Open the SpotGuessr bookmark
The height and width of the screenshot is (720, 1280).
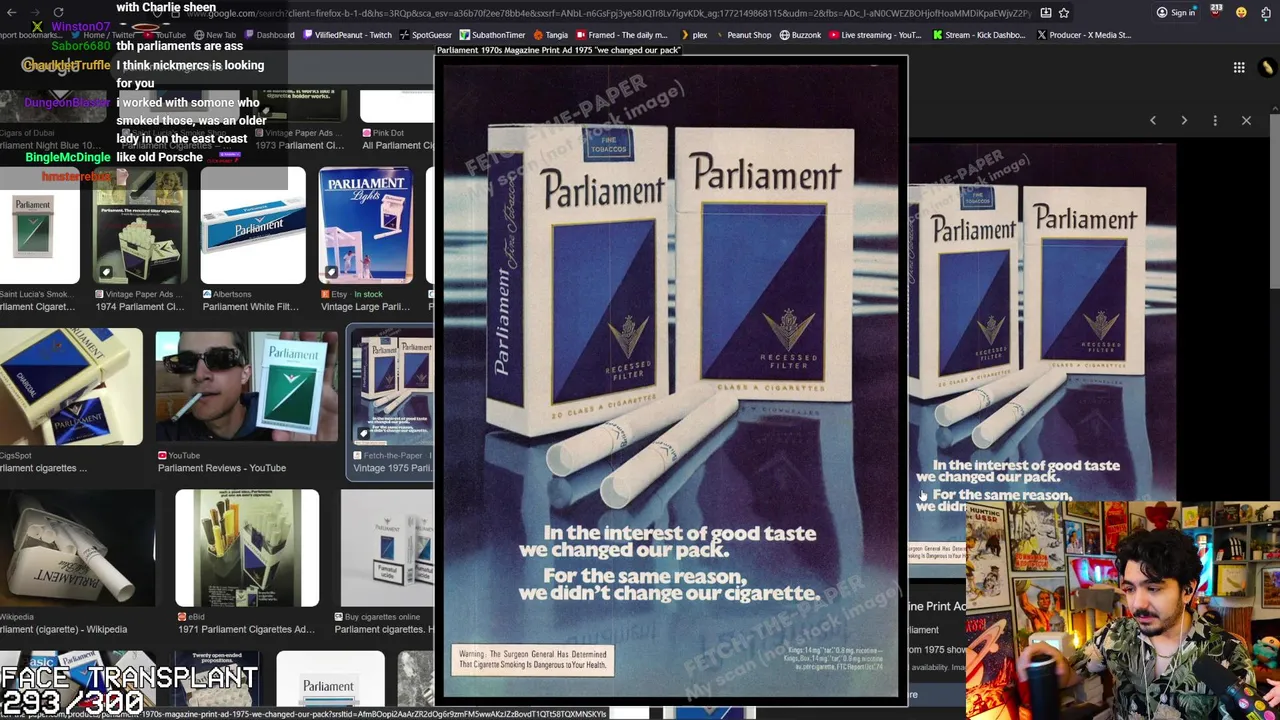click(x=425, y=35)
